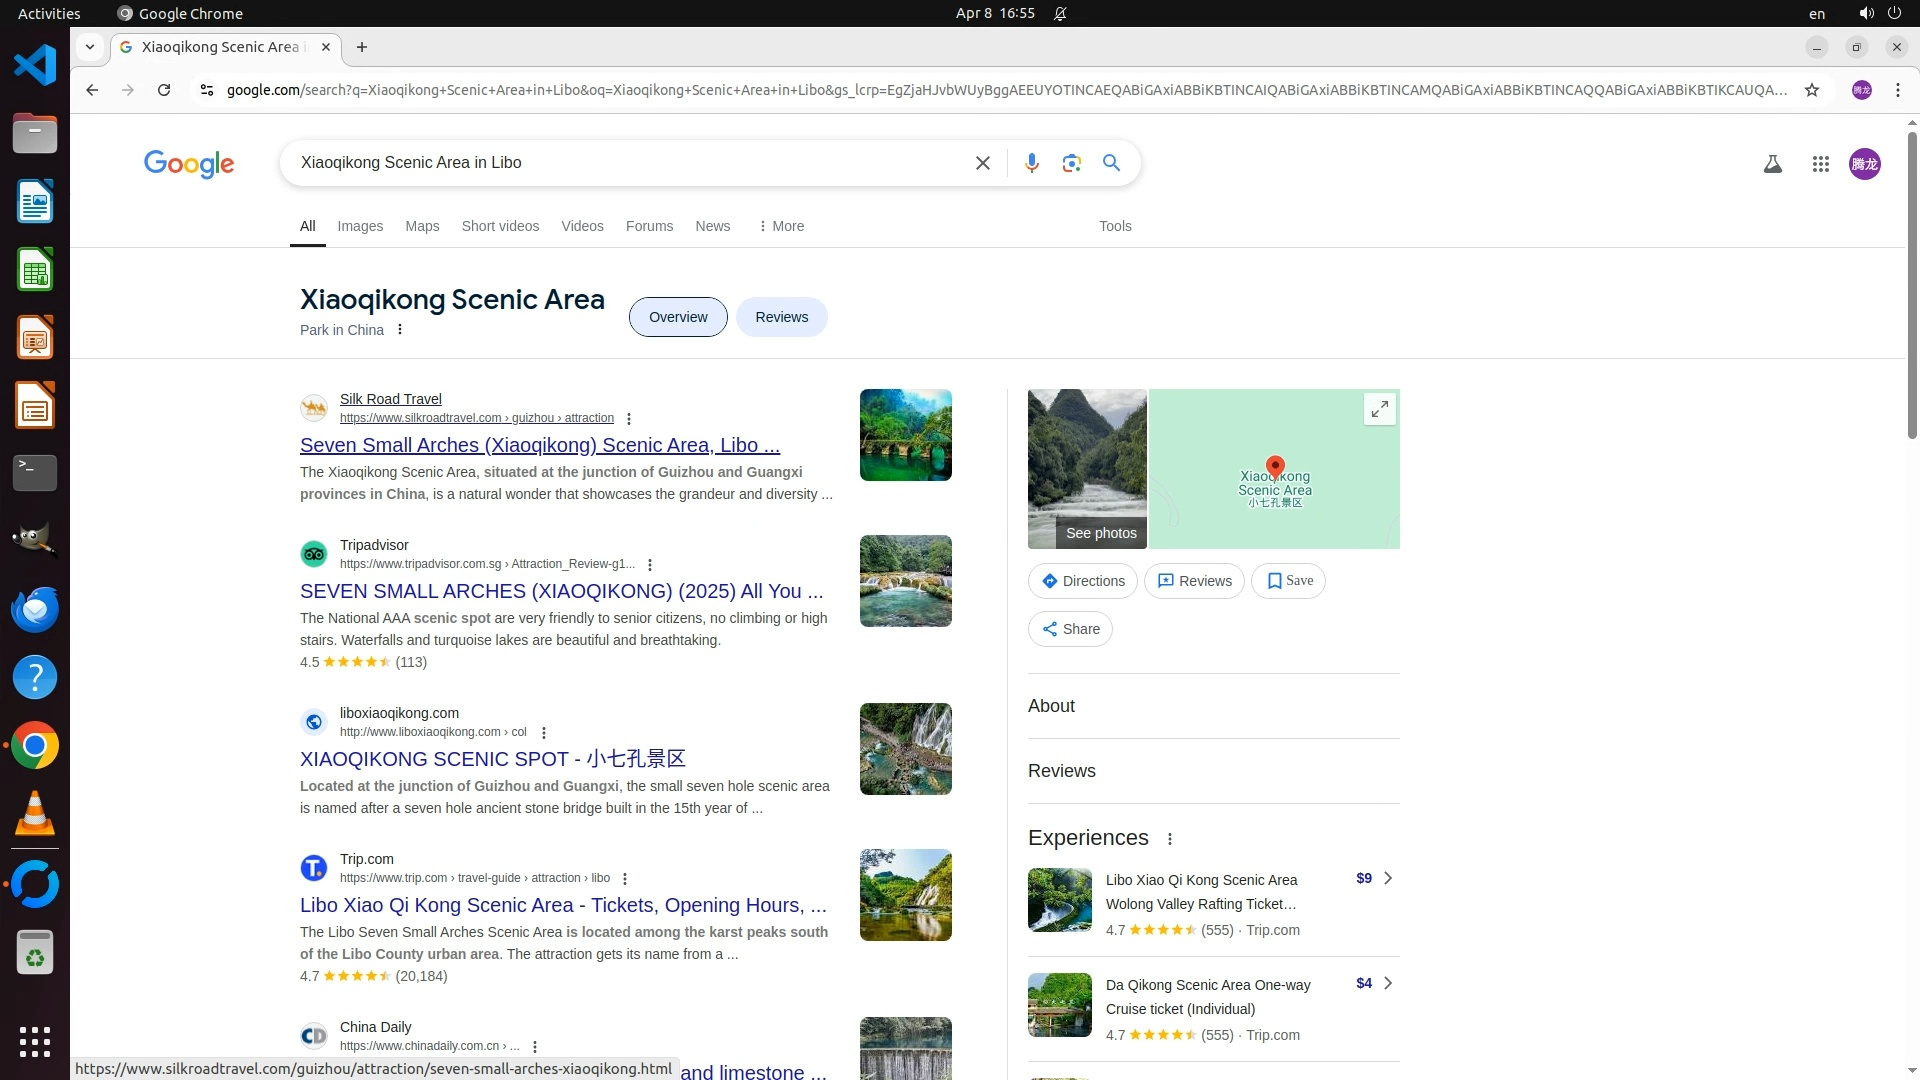Open the Trip.com Libo Xiao Qi Kong link
This screenshot has height=1080, width=1920.
(x=563, y=905)
